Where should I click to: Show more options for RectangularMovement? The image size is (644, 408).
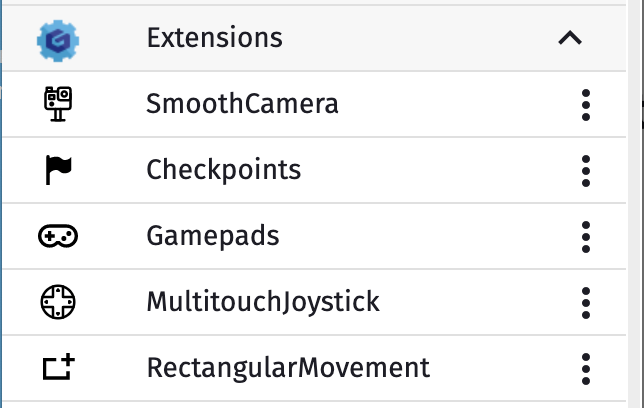586,367
